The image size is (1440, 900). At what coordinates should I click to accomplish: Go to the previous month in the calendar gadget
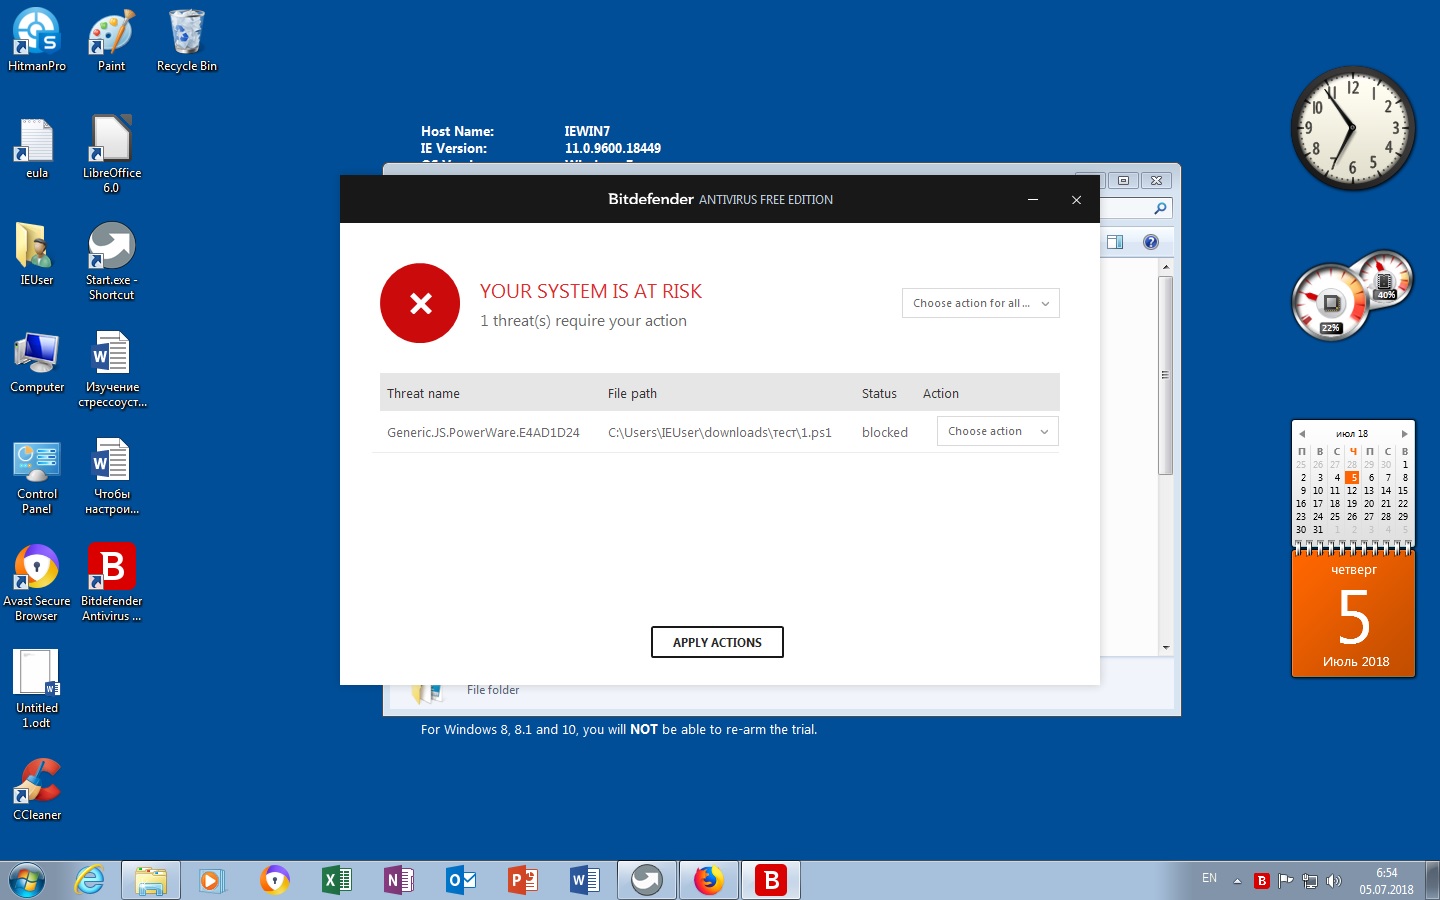click(1302, 434)
